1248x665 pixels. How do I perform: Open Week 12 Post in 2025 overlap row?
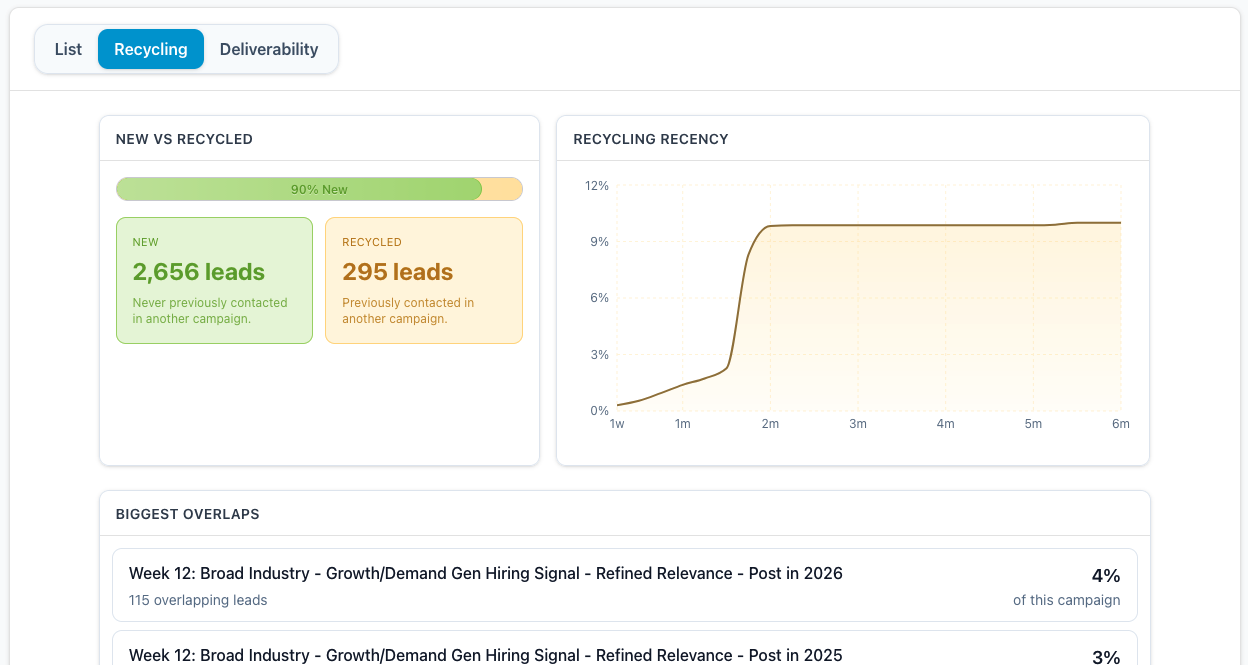click(x=625, y=648)
